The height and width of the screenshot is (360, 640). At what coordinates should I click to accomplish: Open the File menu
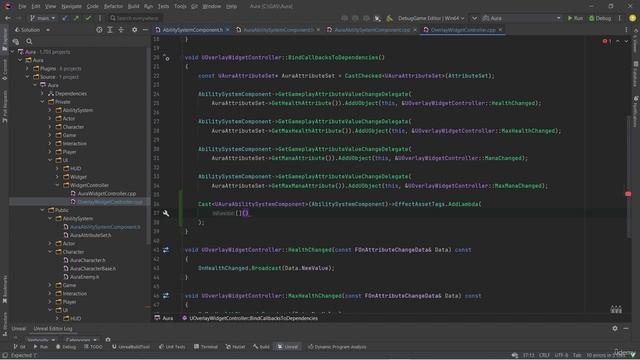pos(22,7)
